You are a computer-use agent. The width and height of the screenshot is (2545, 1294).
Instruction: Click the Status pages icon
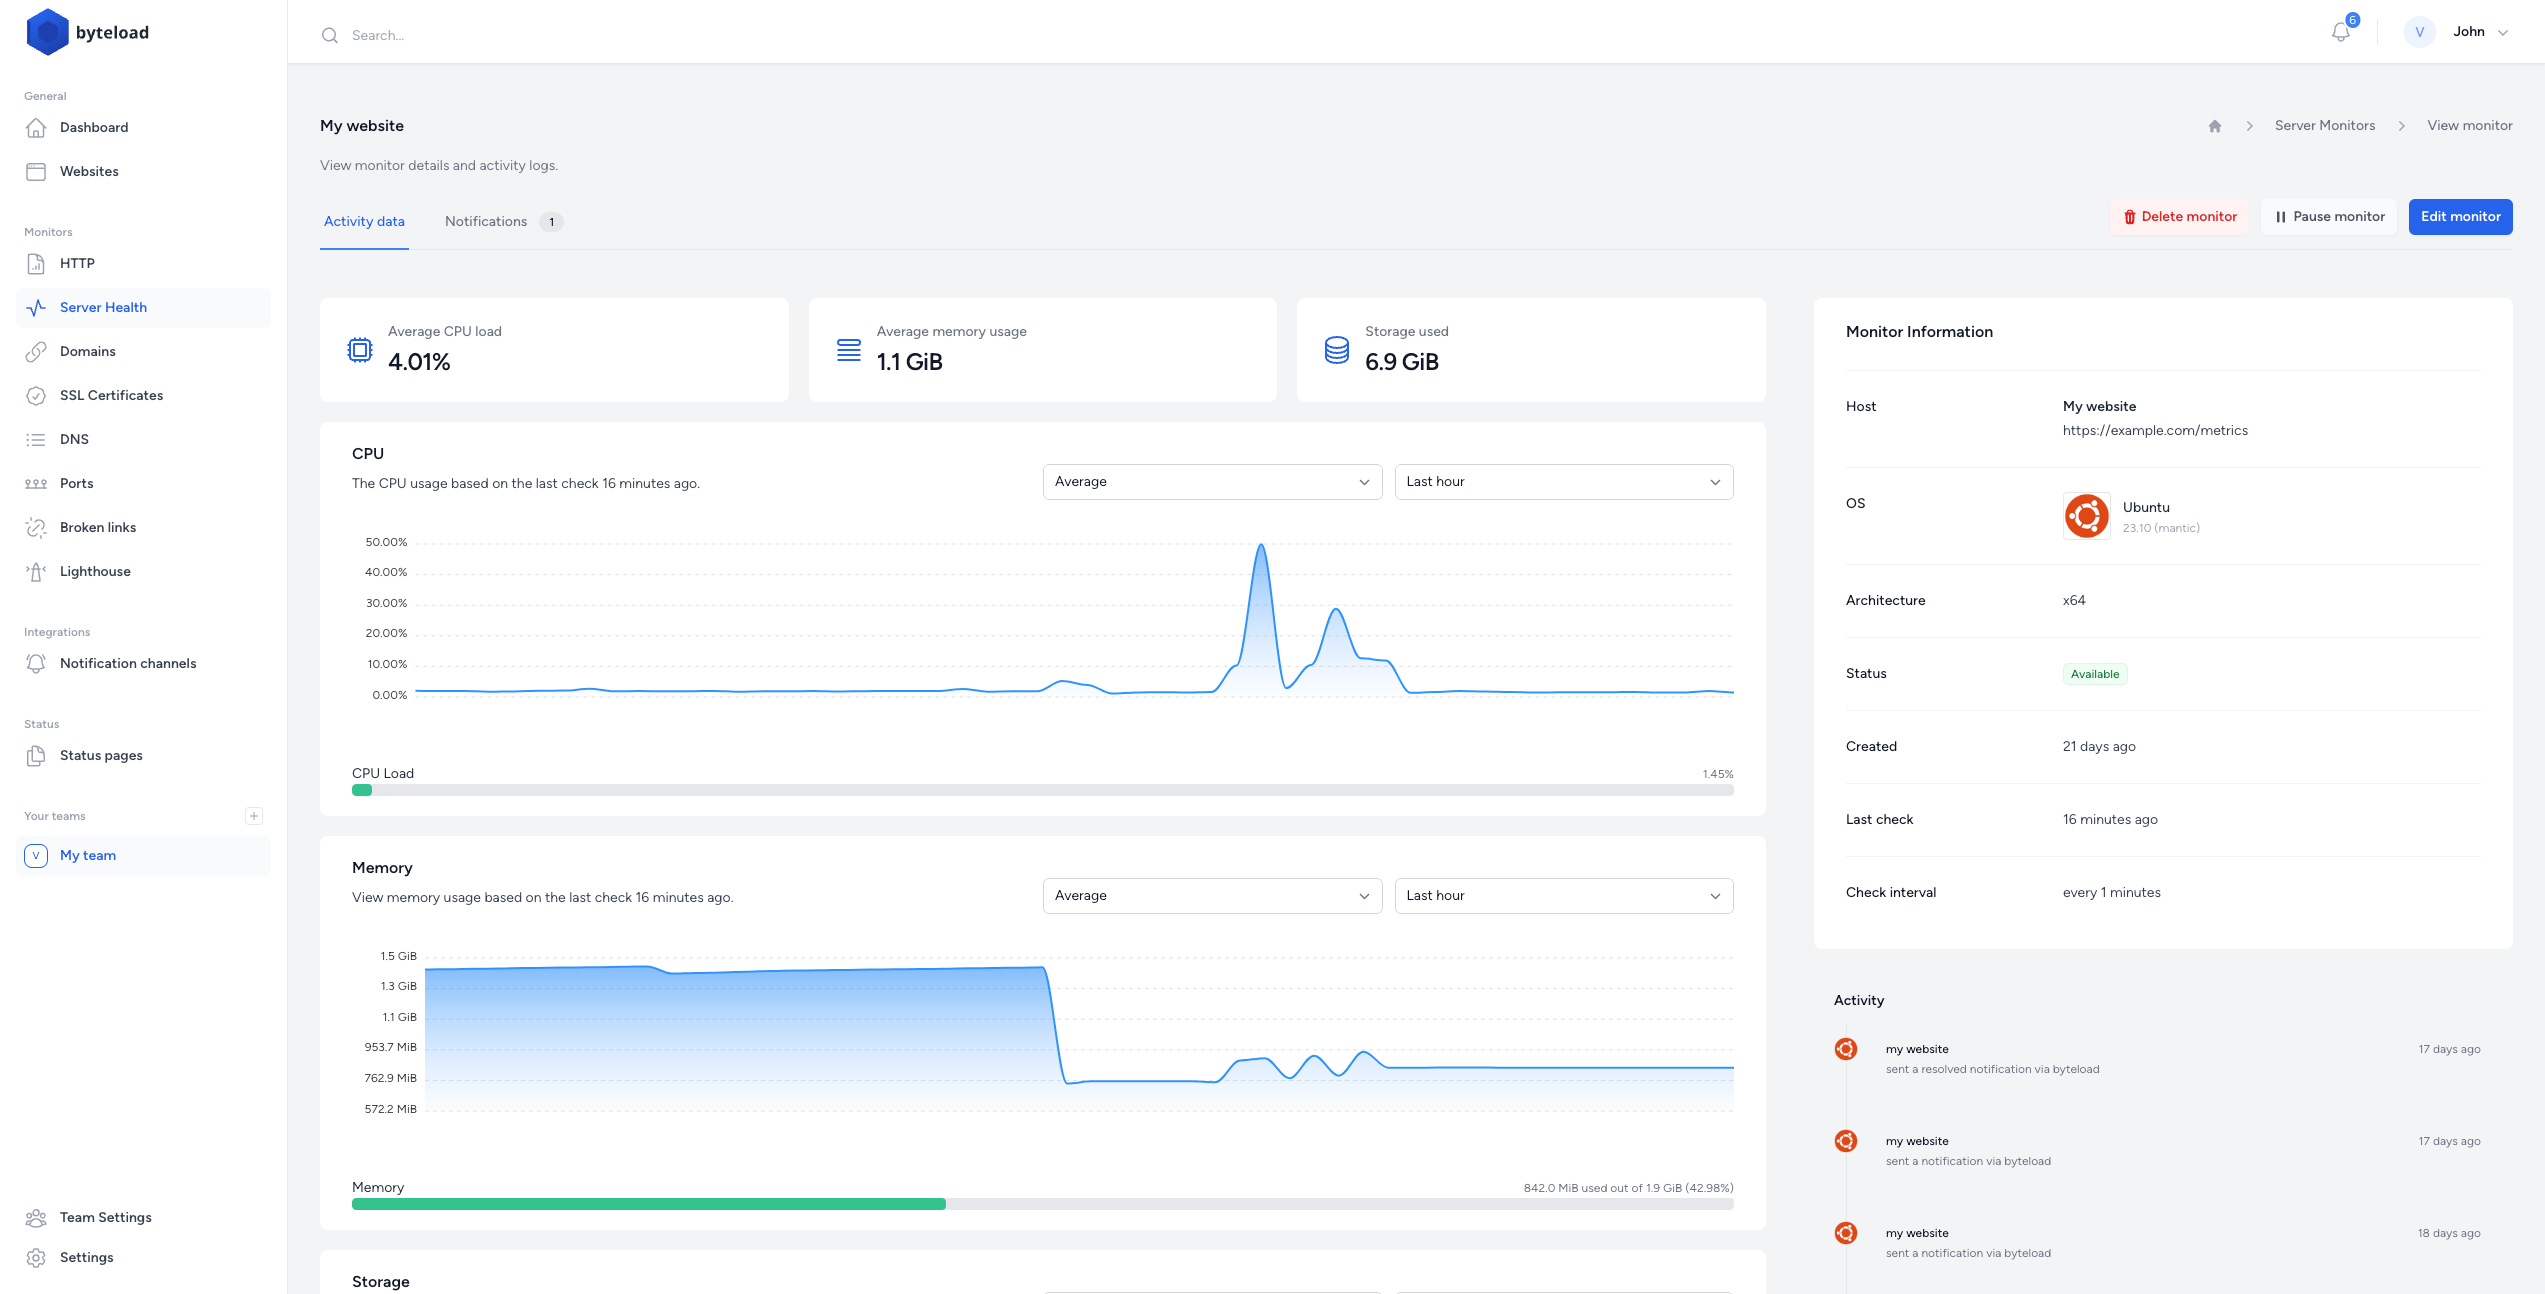click(x=36, y=754)
